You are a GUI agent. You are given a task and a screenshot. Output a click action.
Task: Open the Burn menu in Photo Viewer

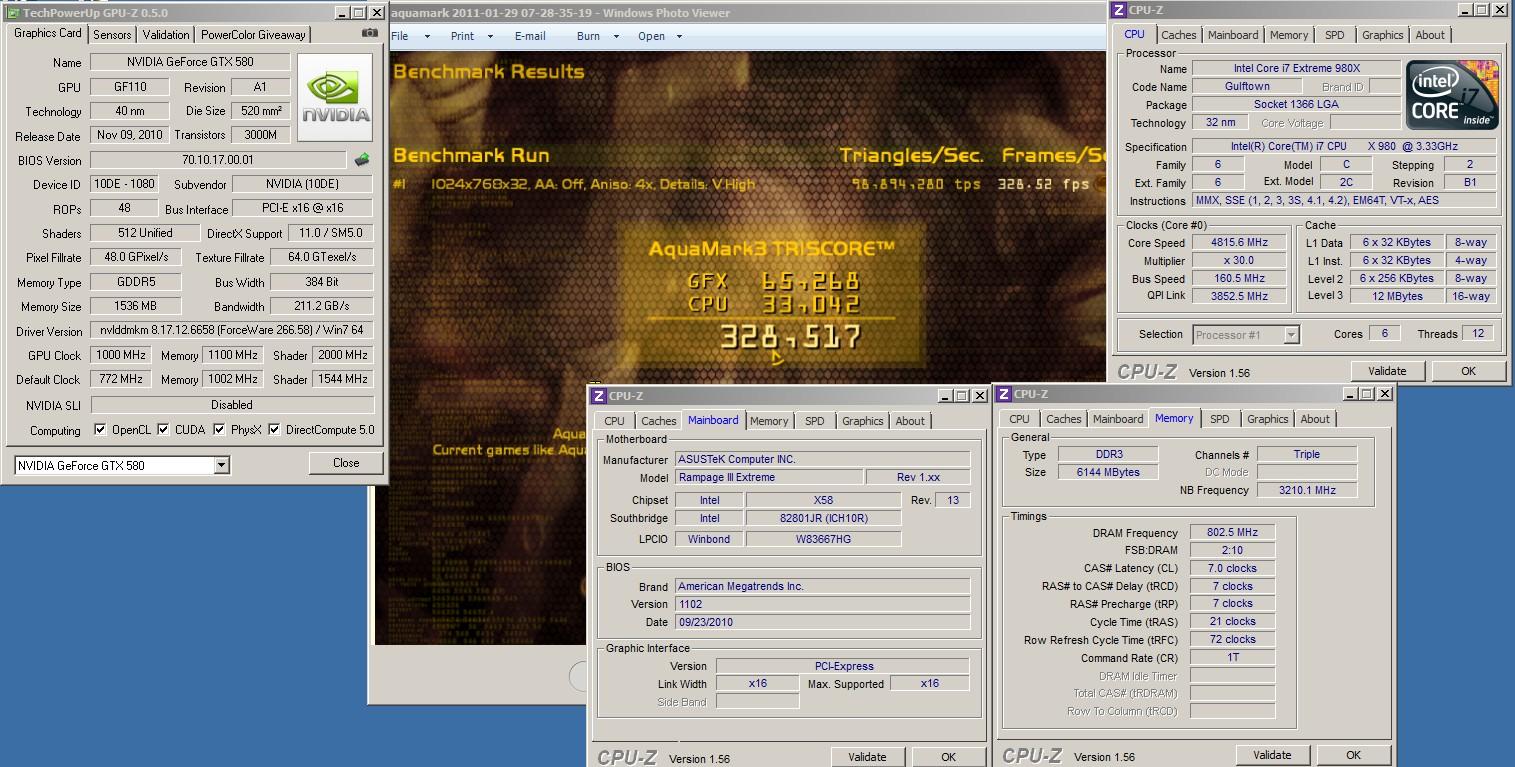[x=596, y=36]
